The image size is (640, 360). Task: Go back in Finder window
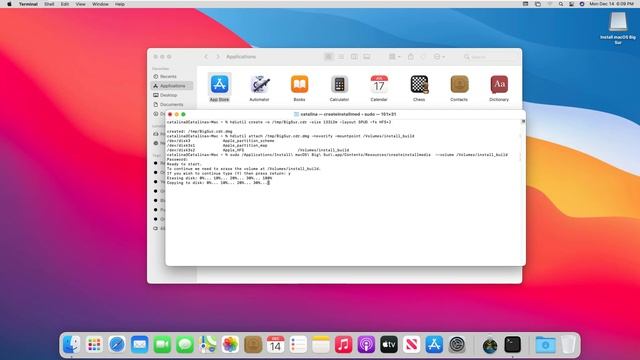click(206, 57)
